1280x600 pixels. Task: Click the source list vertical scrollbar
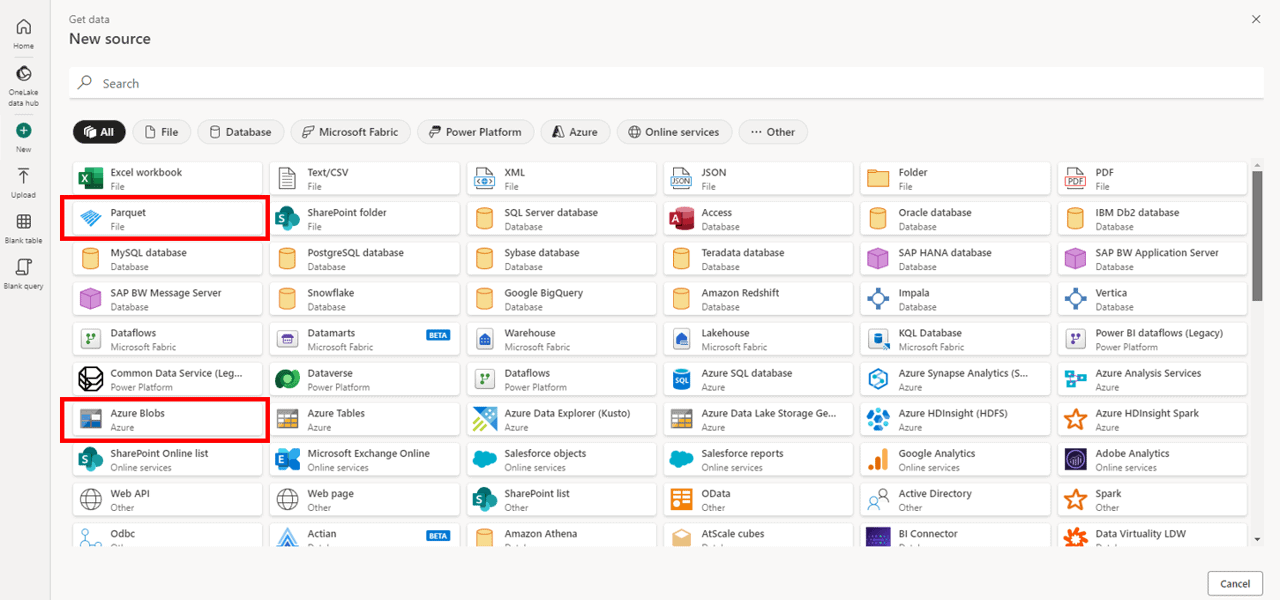(x=1257, y=234)
